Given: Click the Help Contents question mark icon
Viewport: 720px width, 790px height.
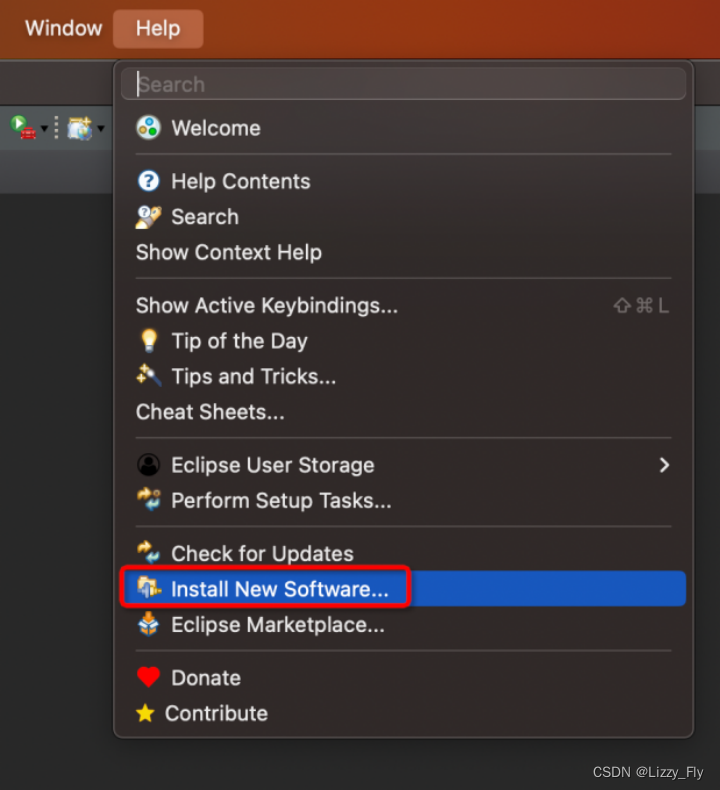Looking at the screenshot, I should coord(149,181).
